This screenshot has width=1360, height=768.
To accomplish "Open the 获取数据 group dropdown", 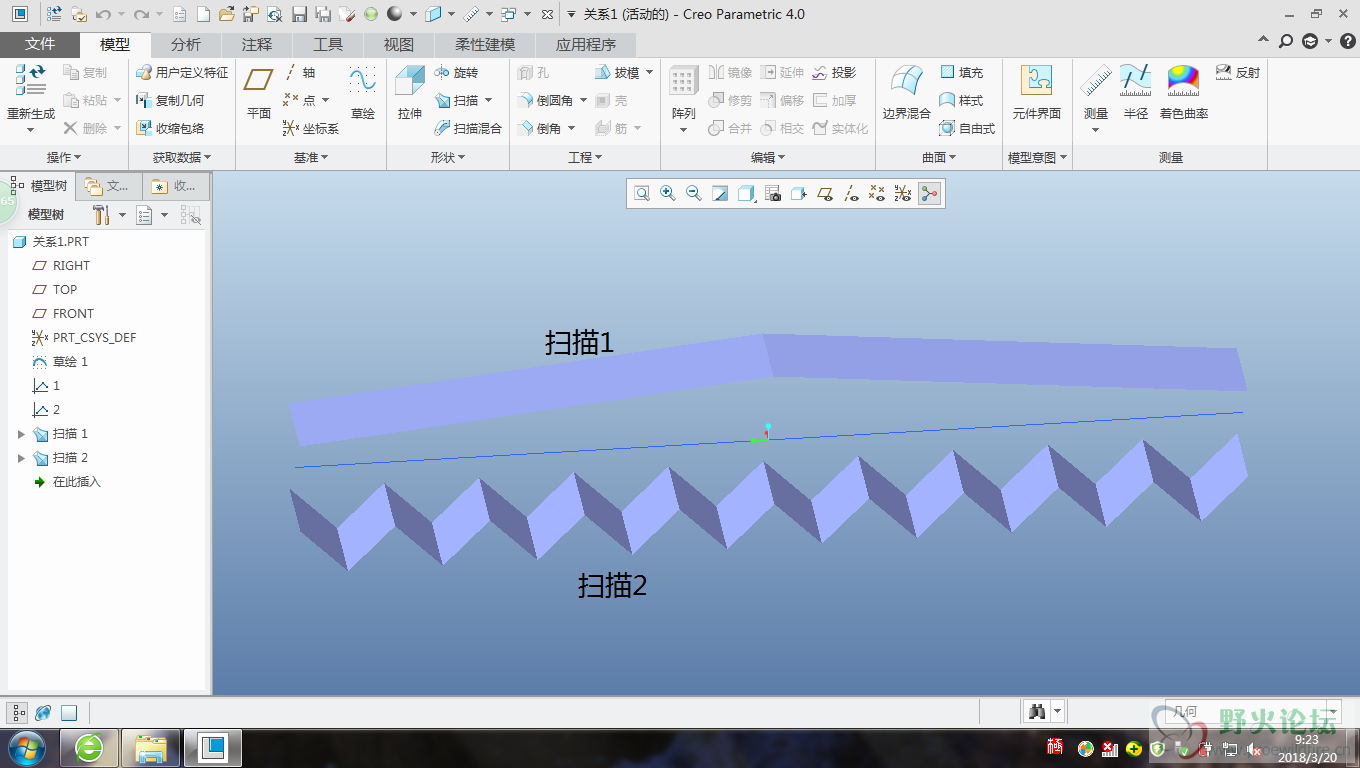I will (181, 158).
